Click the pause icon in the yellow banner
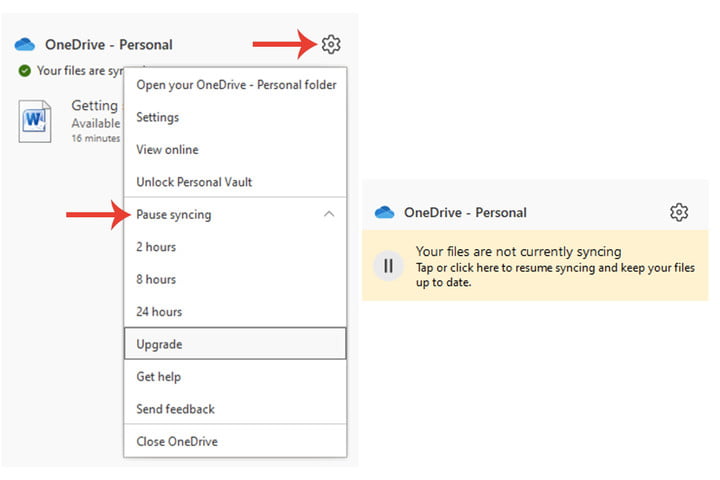720x480 pixels. click(388, 266)
